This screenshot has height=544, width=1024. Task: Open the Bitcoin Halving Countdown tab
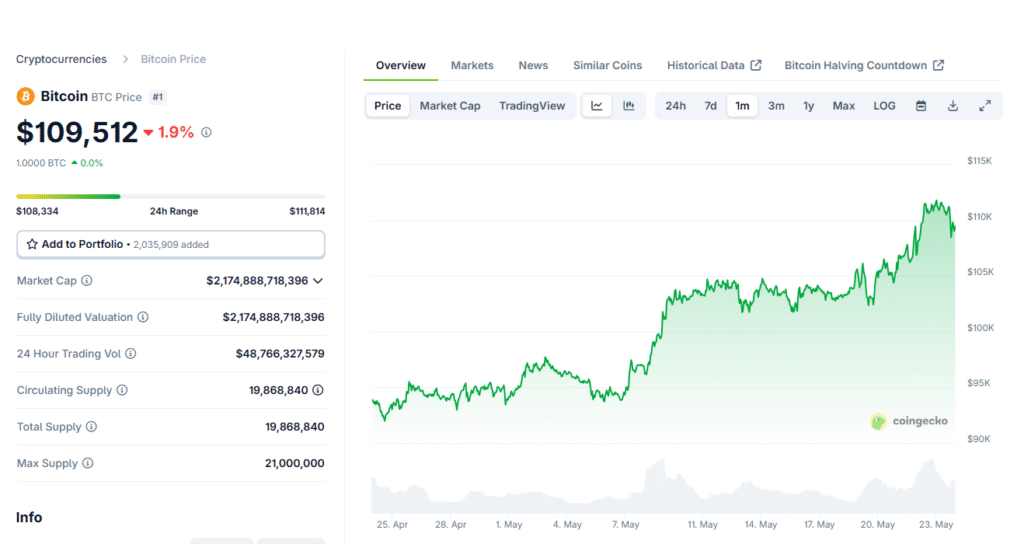pos(864,65)
